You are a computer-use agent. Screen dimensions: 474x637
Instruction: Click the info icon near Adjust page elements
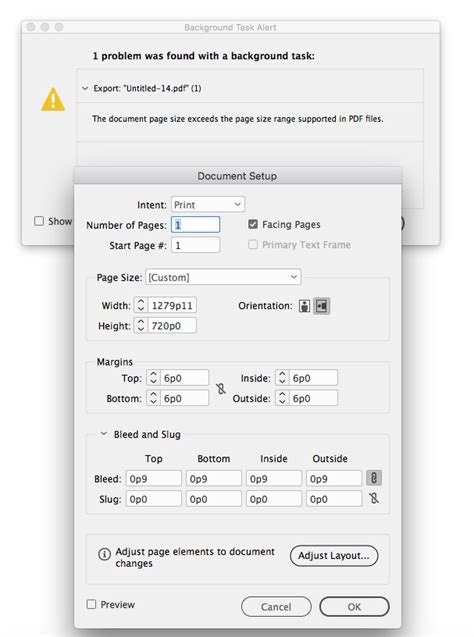(x=104, y=554)
